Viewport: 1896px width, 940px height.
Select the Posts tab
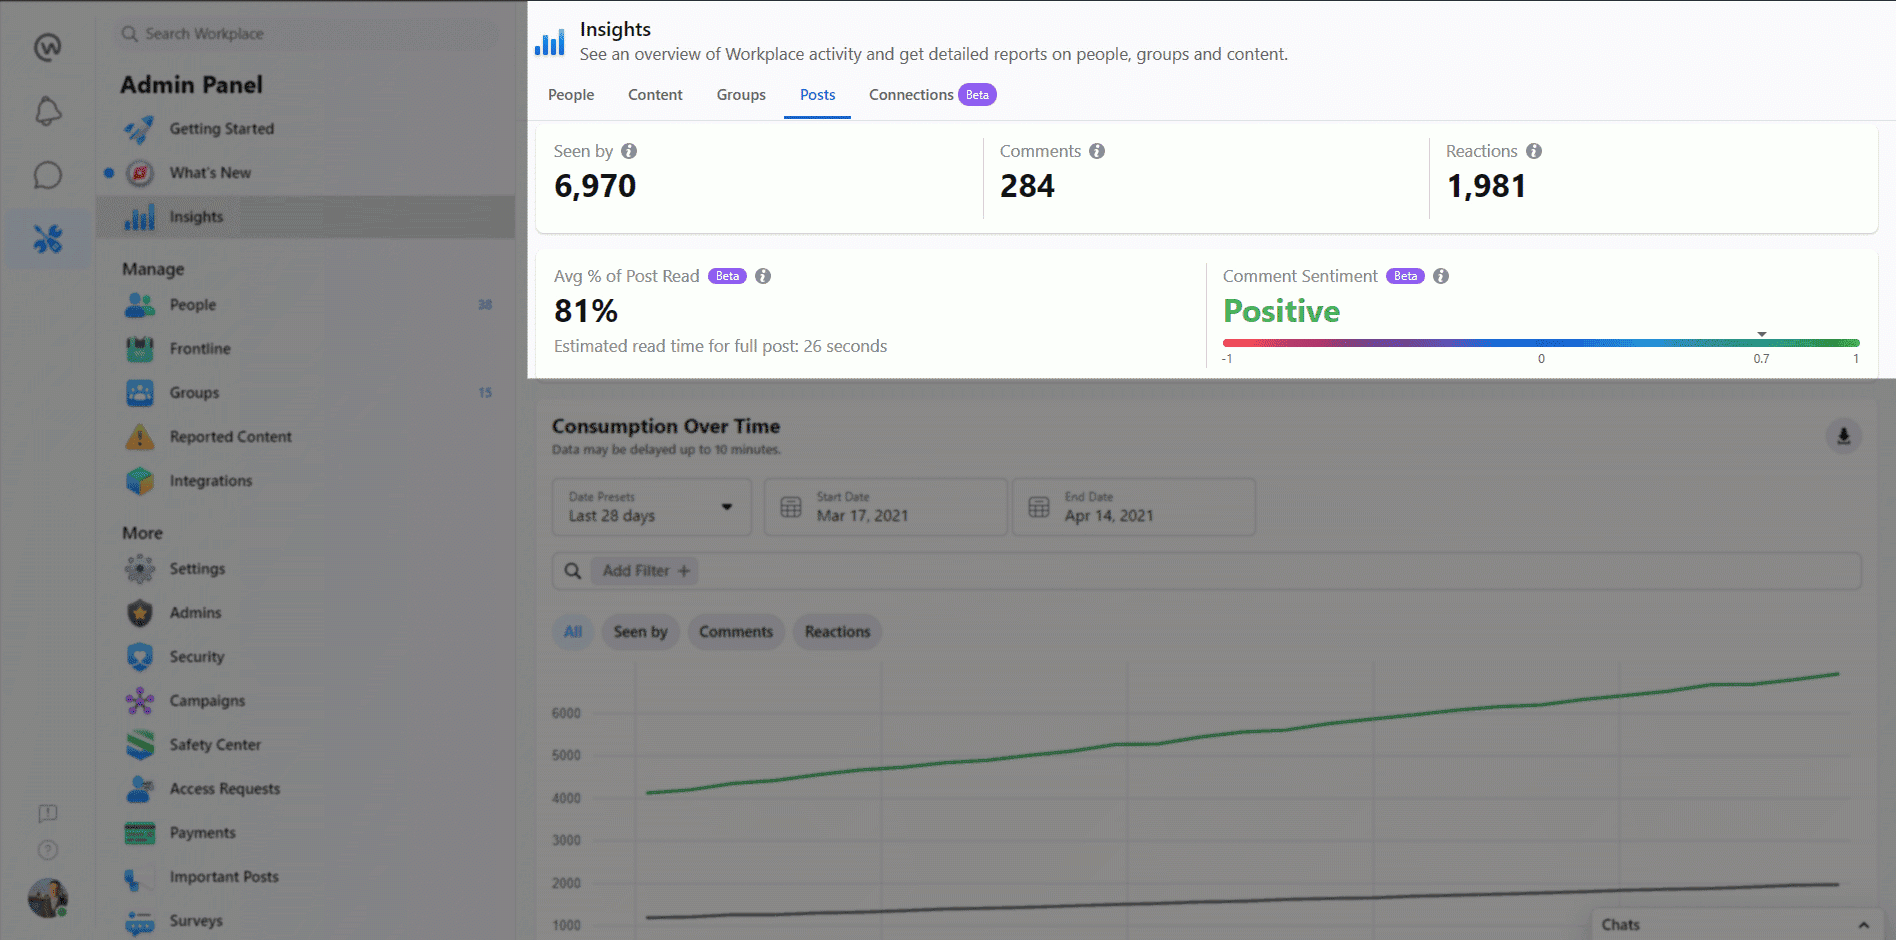817,95
